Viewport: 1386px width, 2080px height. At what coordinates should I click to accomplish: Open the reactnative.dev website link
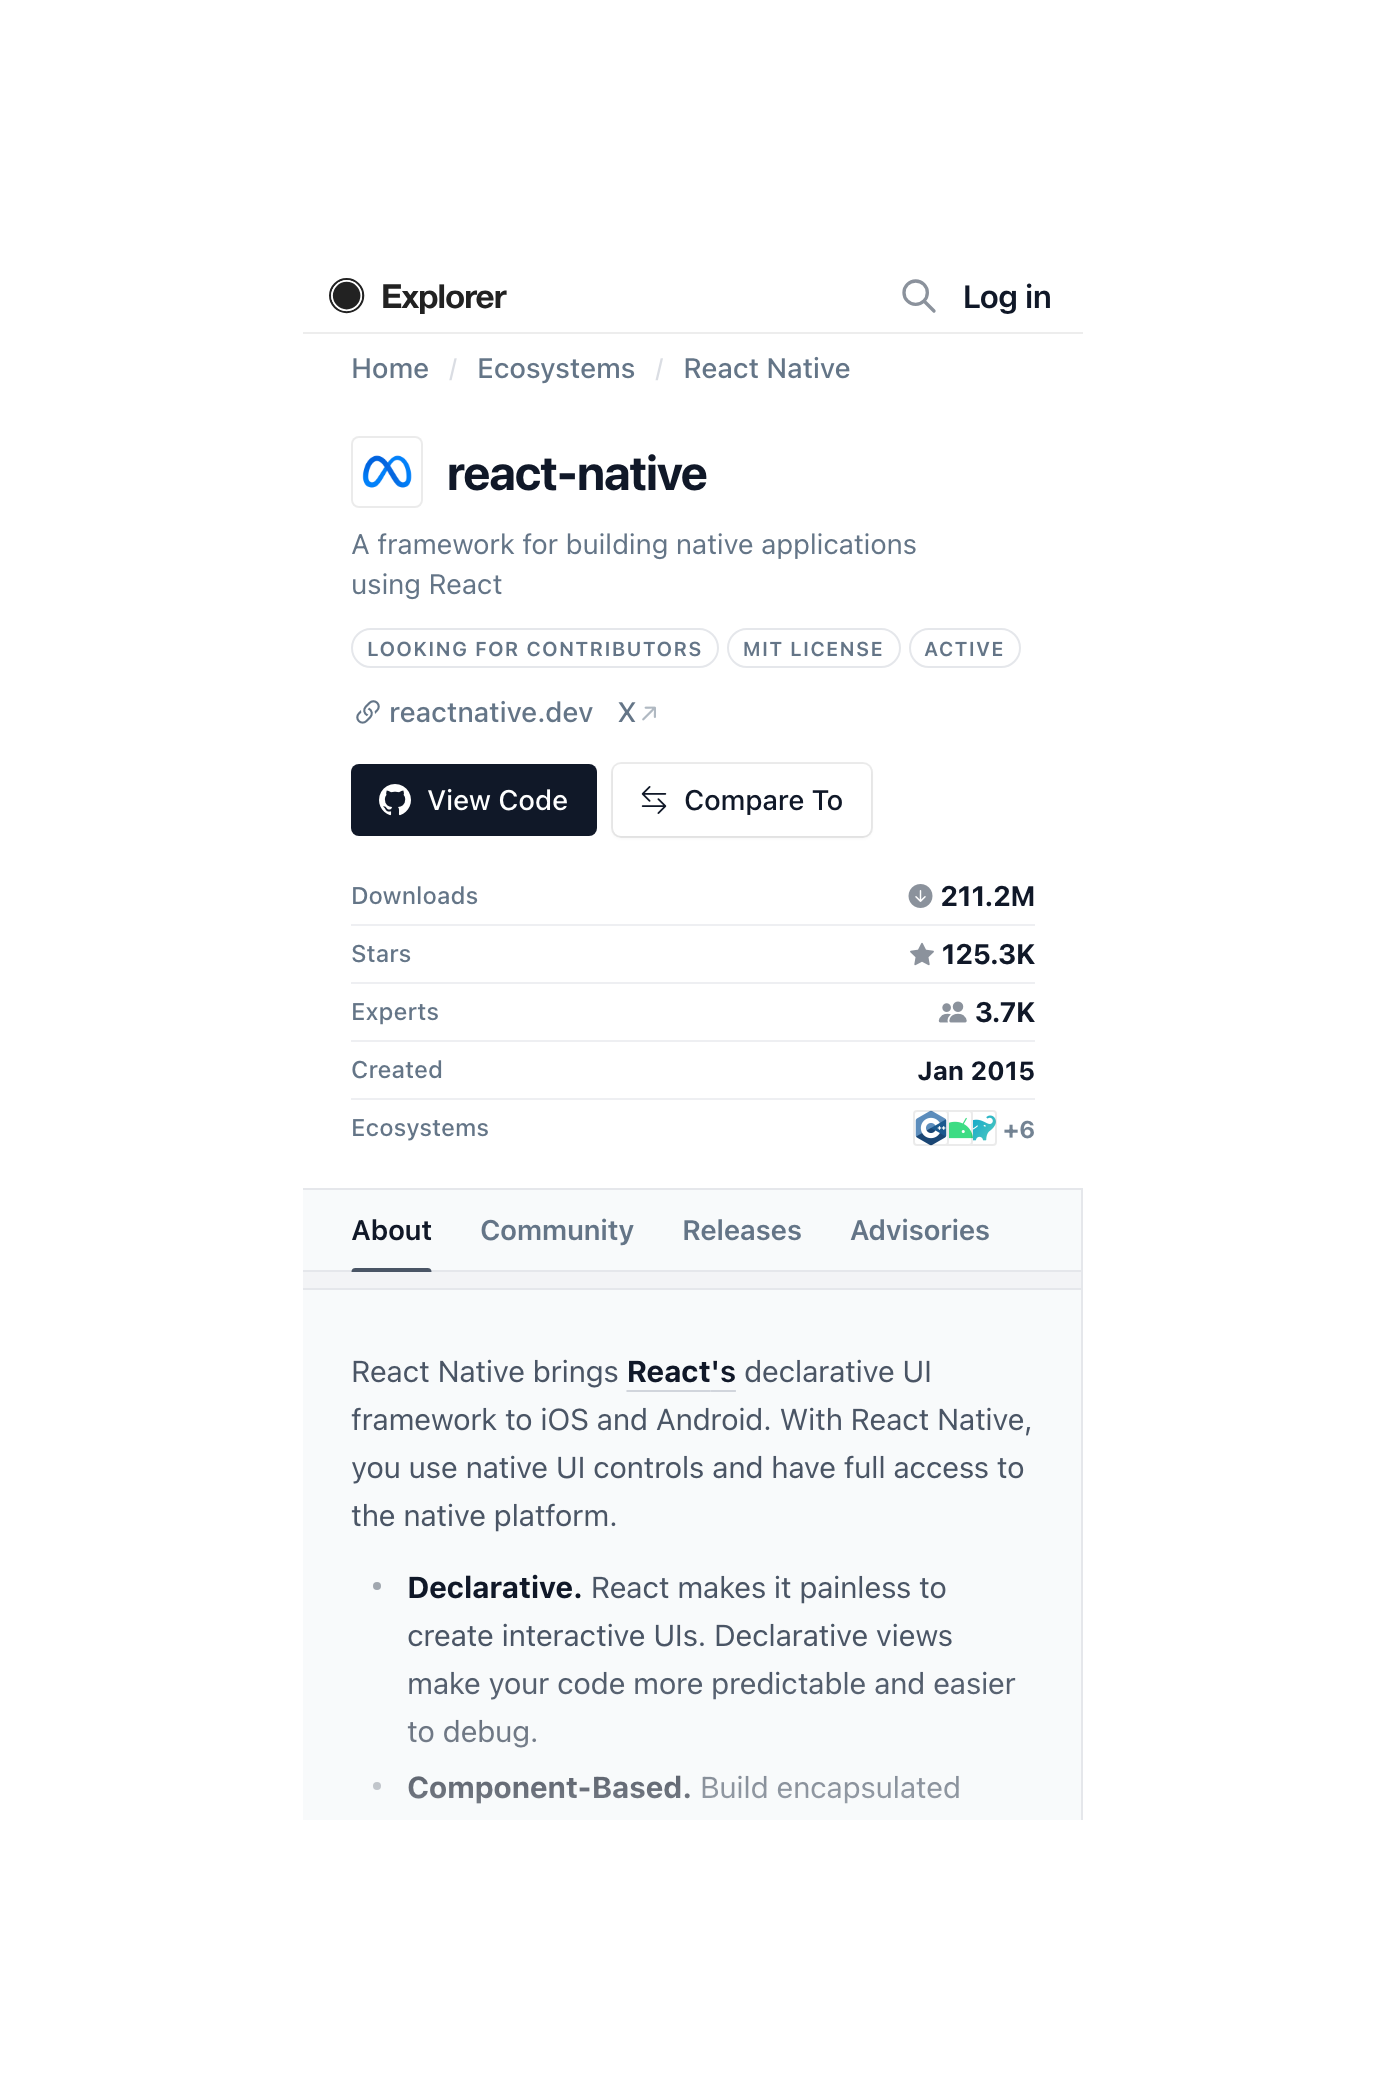point(490,712)
